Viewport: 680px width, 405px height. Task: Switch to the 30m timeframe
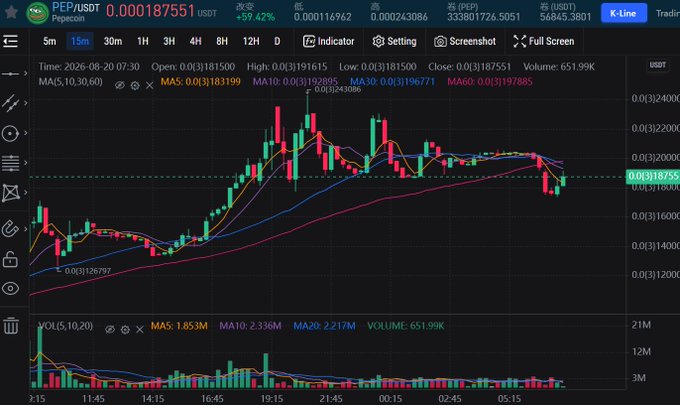pyautogui.click(x=113, y=41)
